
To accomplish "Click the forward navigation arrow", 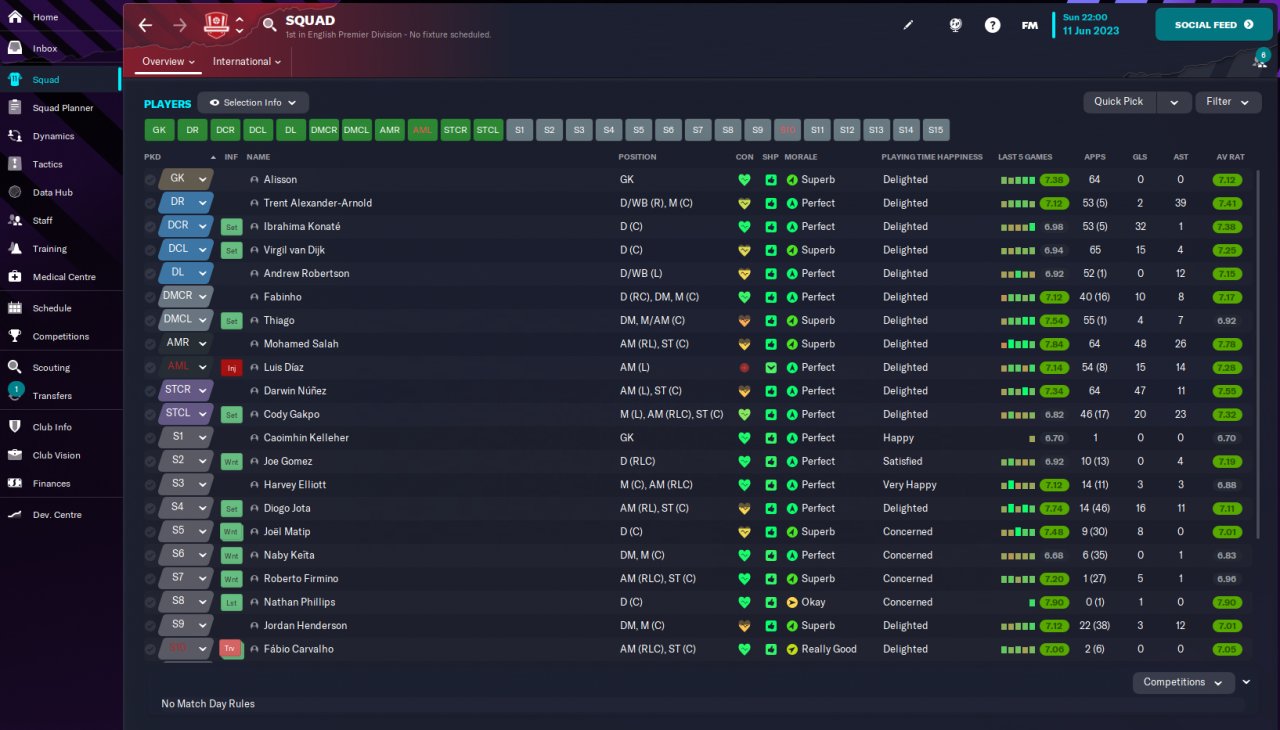I will (179, 25).
